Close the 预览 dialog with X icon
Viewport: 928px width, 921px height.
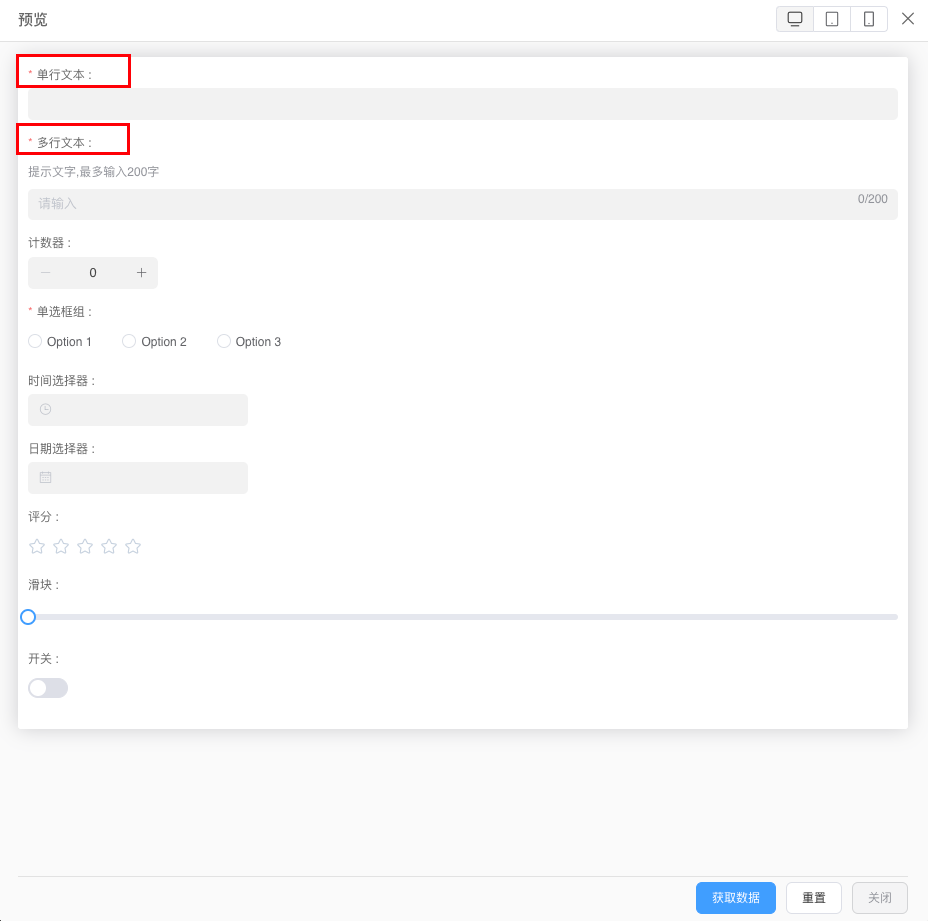point(908,18)
